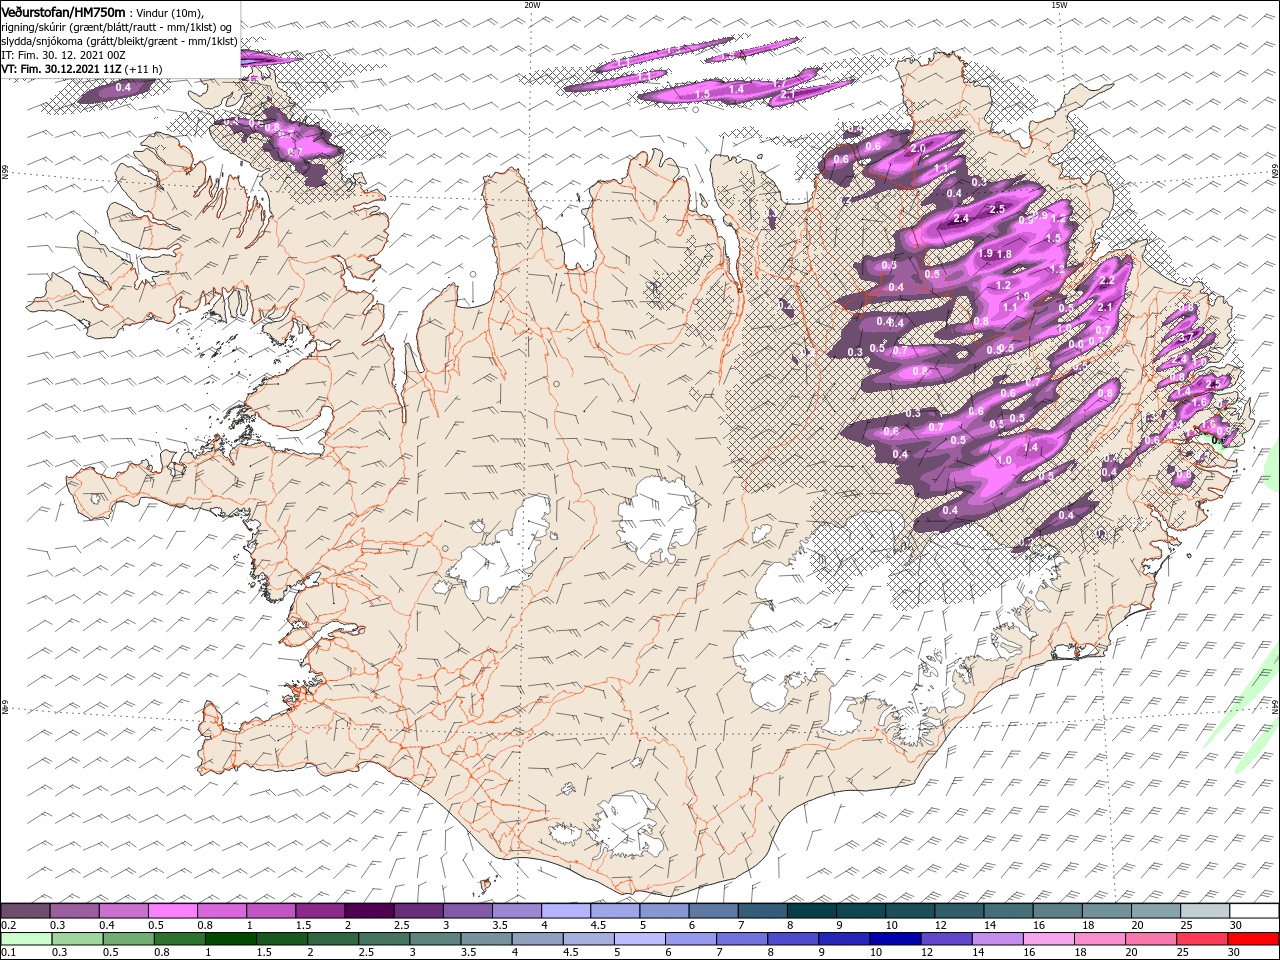
Task: Pick the light grey swatch labeled 25
Action: (x=1205, y=911)
